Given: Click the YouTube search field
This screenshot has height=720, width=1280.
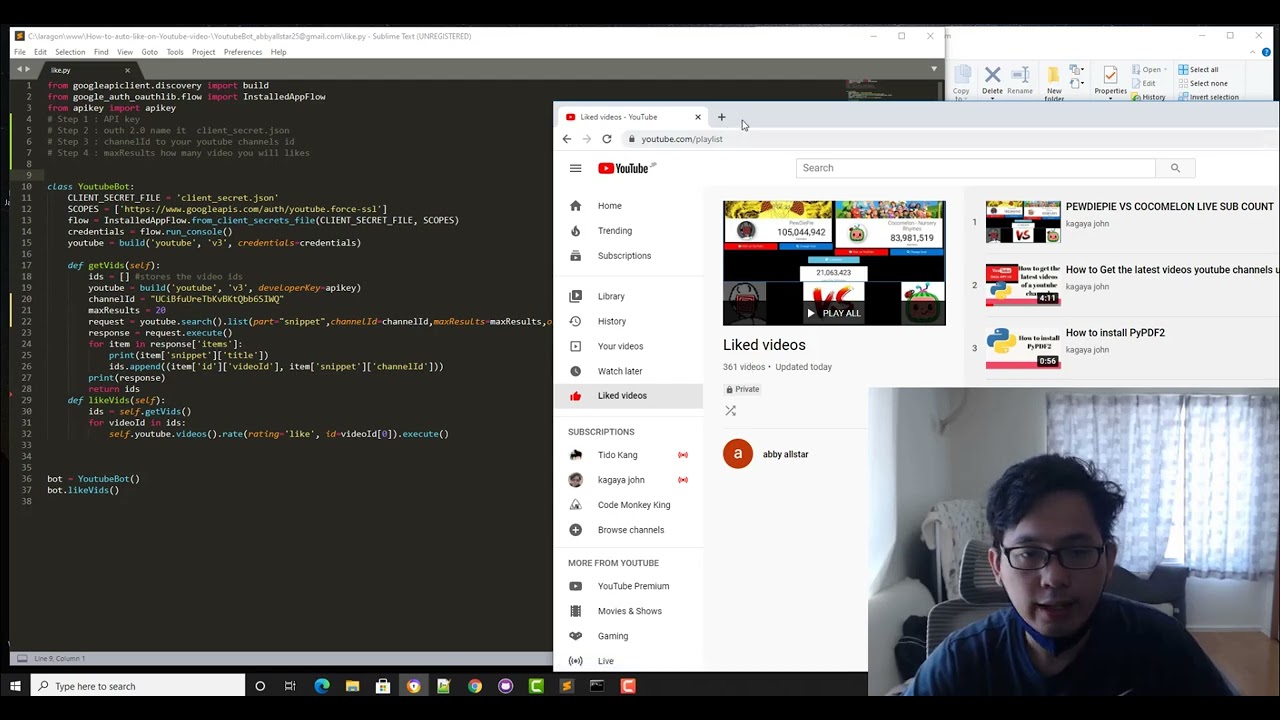Looking at the screenshot, I should coord(975,168).
